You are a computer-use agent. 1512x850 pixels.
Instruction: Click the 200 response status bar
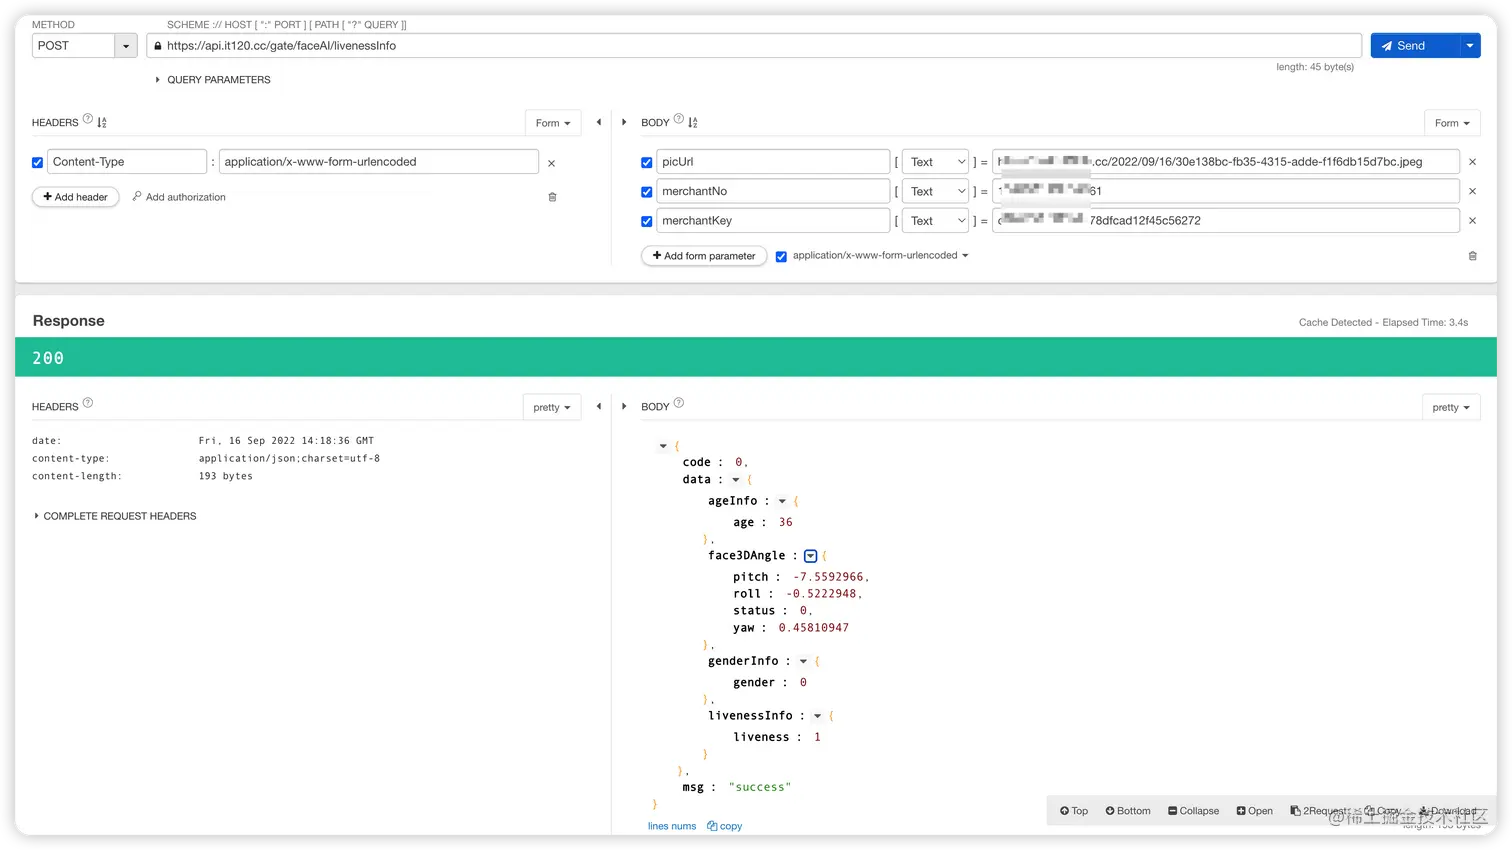point(756,358)
